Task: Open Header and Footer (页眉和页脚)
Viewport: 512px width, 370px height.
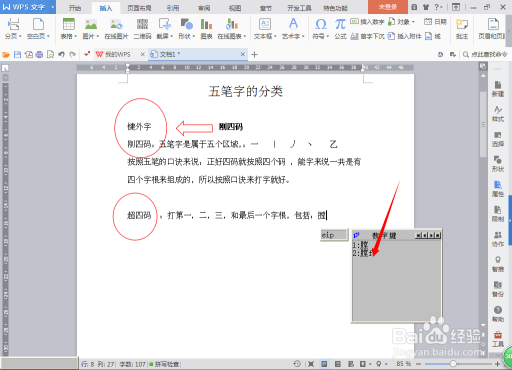Action: point(493,29)
